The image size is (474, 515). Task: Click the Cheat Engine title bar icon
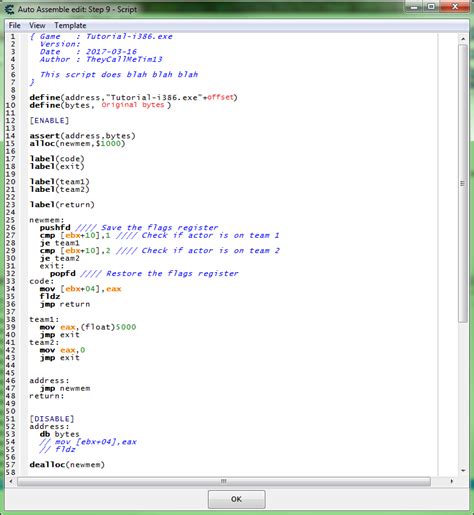tap(9, 9)
